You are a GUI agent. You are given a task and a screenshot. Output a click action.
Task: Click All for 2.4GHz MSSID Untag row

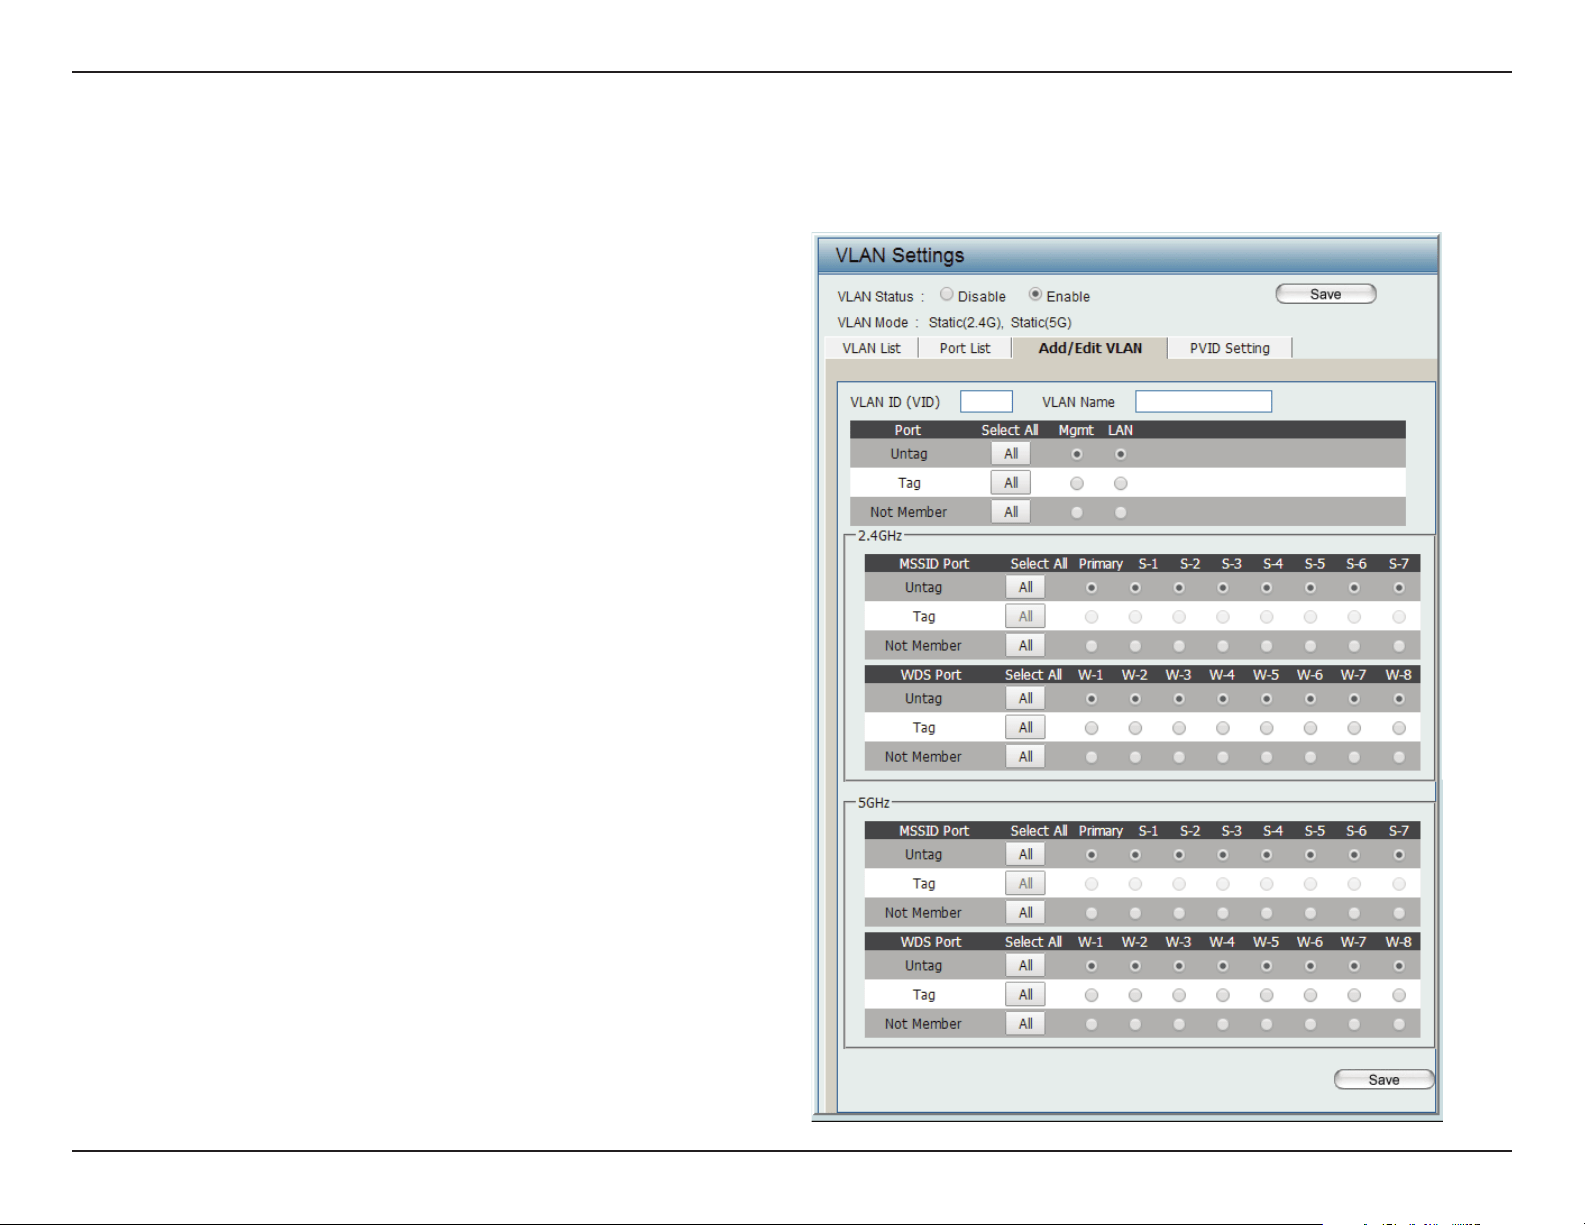click(x=1025, y=588)
